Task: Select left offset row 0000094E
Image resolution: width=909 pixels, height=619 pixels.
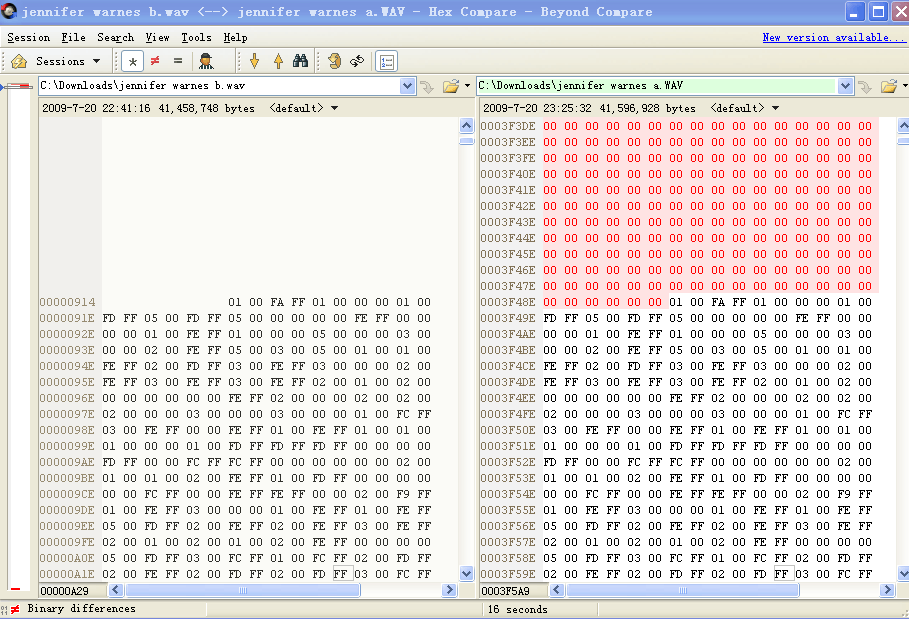Action: pos(67,366)
